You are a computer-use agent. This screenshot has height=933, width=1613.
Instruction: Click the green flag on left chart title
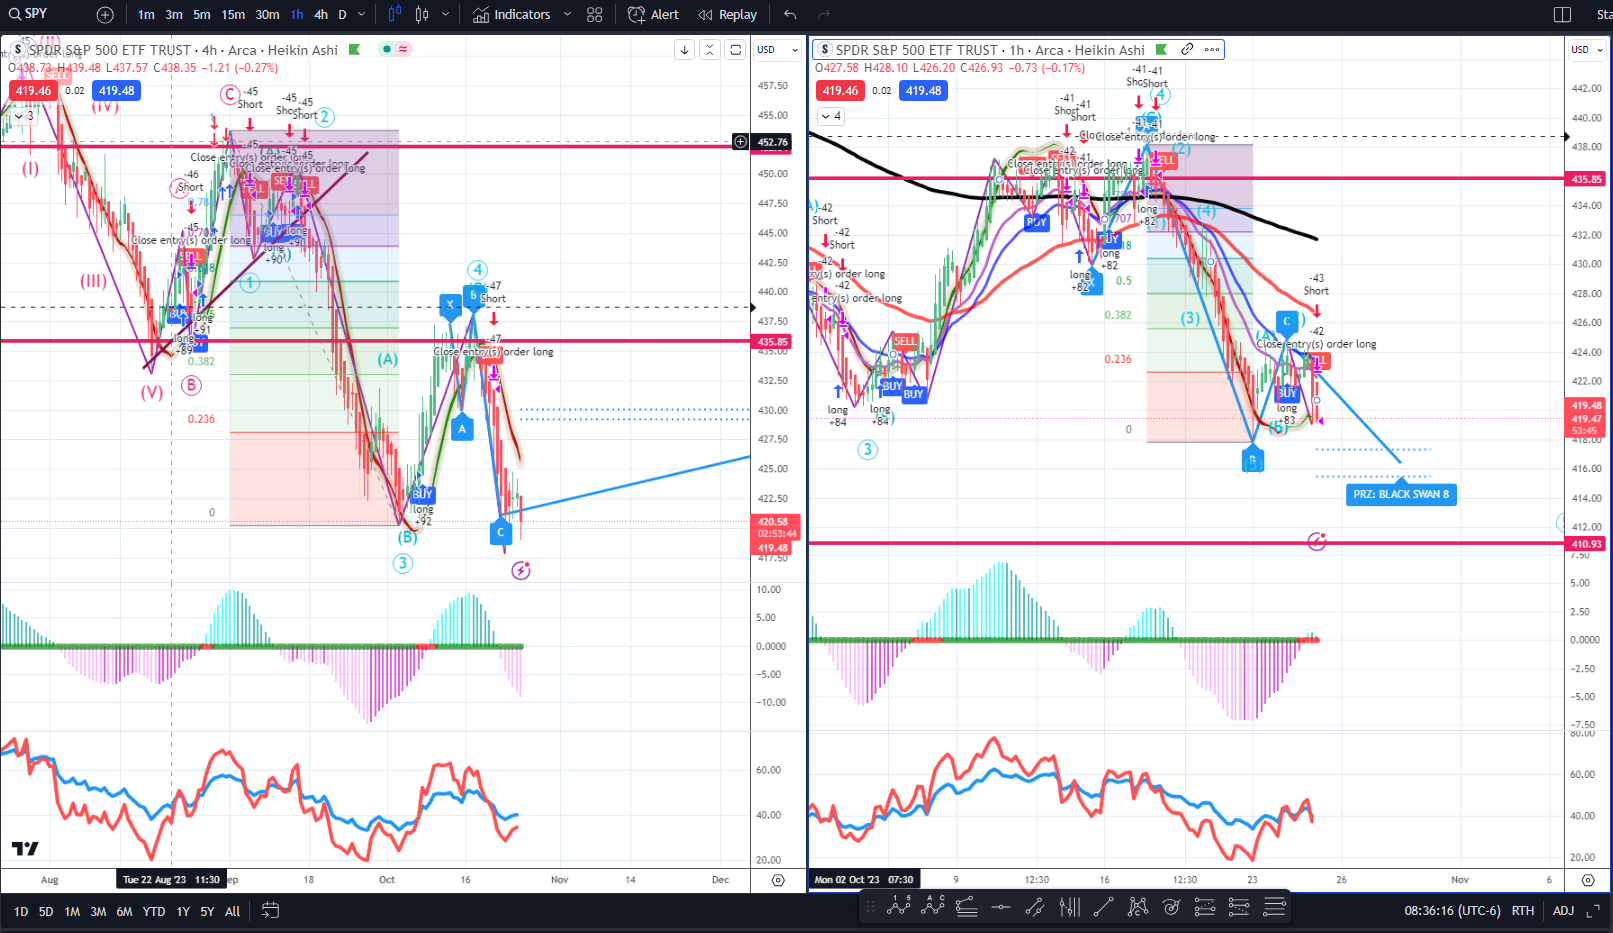[354, 50]
